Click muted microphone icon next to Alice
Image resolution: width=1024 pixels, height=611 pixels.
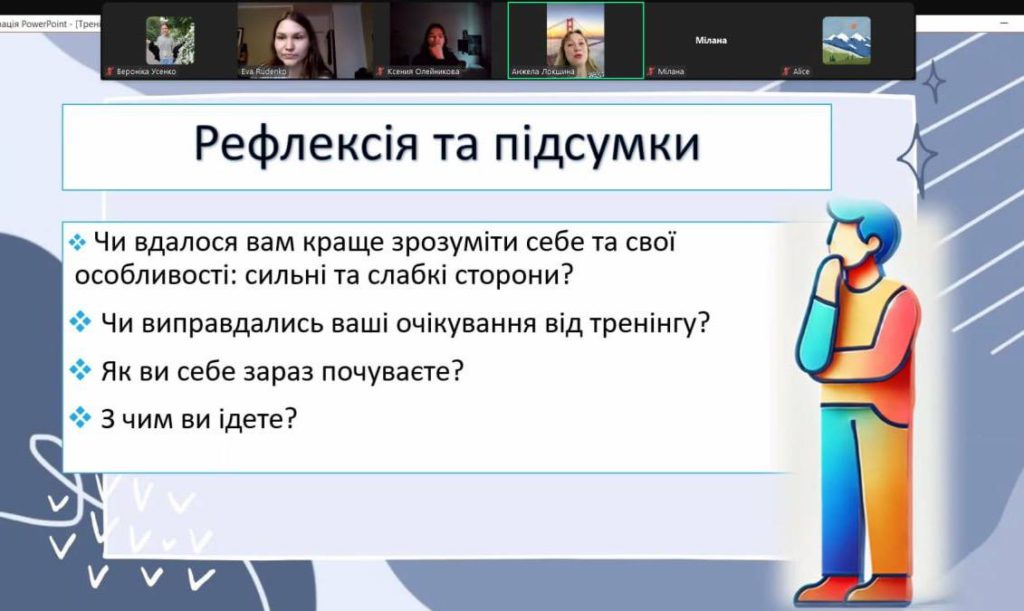pos(786,71)
